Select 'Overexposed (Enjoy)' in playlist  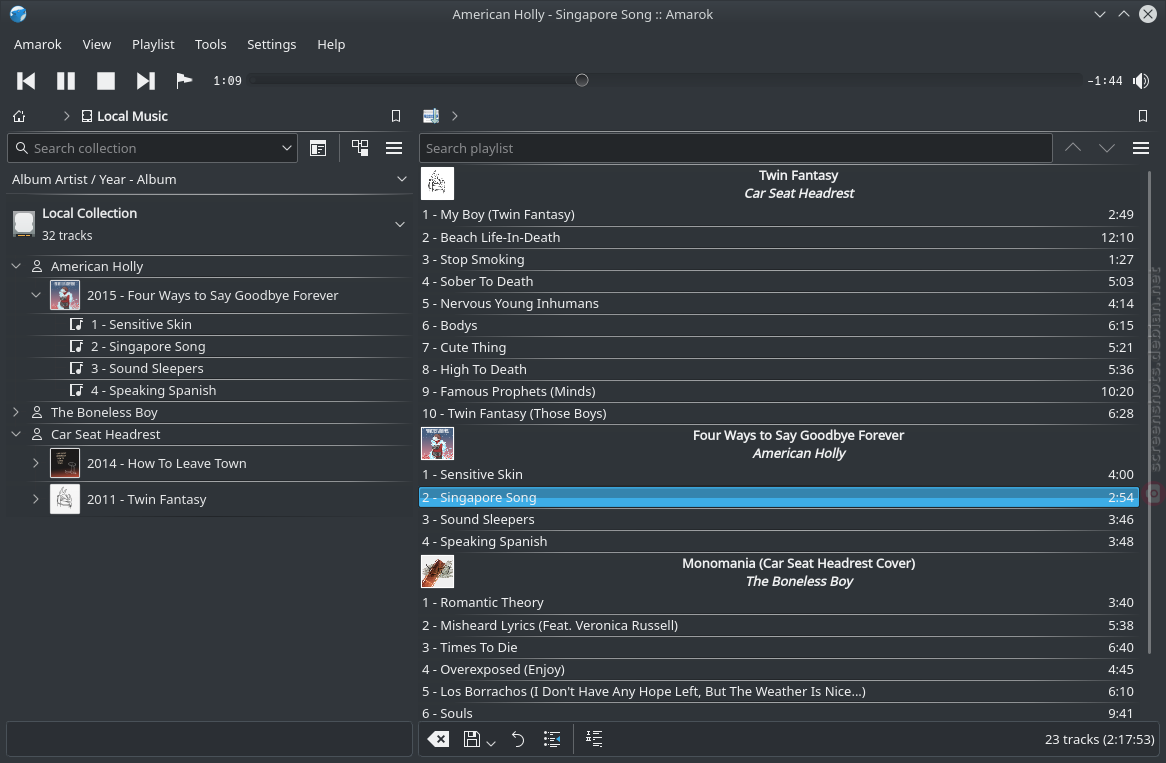[x=778, y=669]
